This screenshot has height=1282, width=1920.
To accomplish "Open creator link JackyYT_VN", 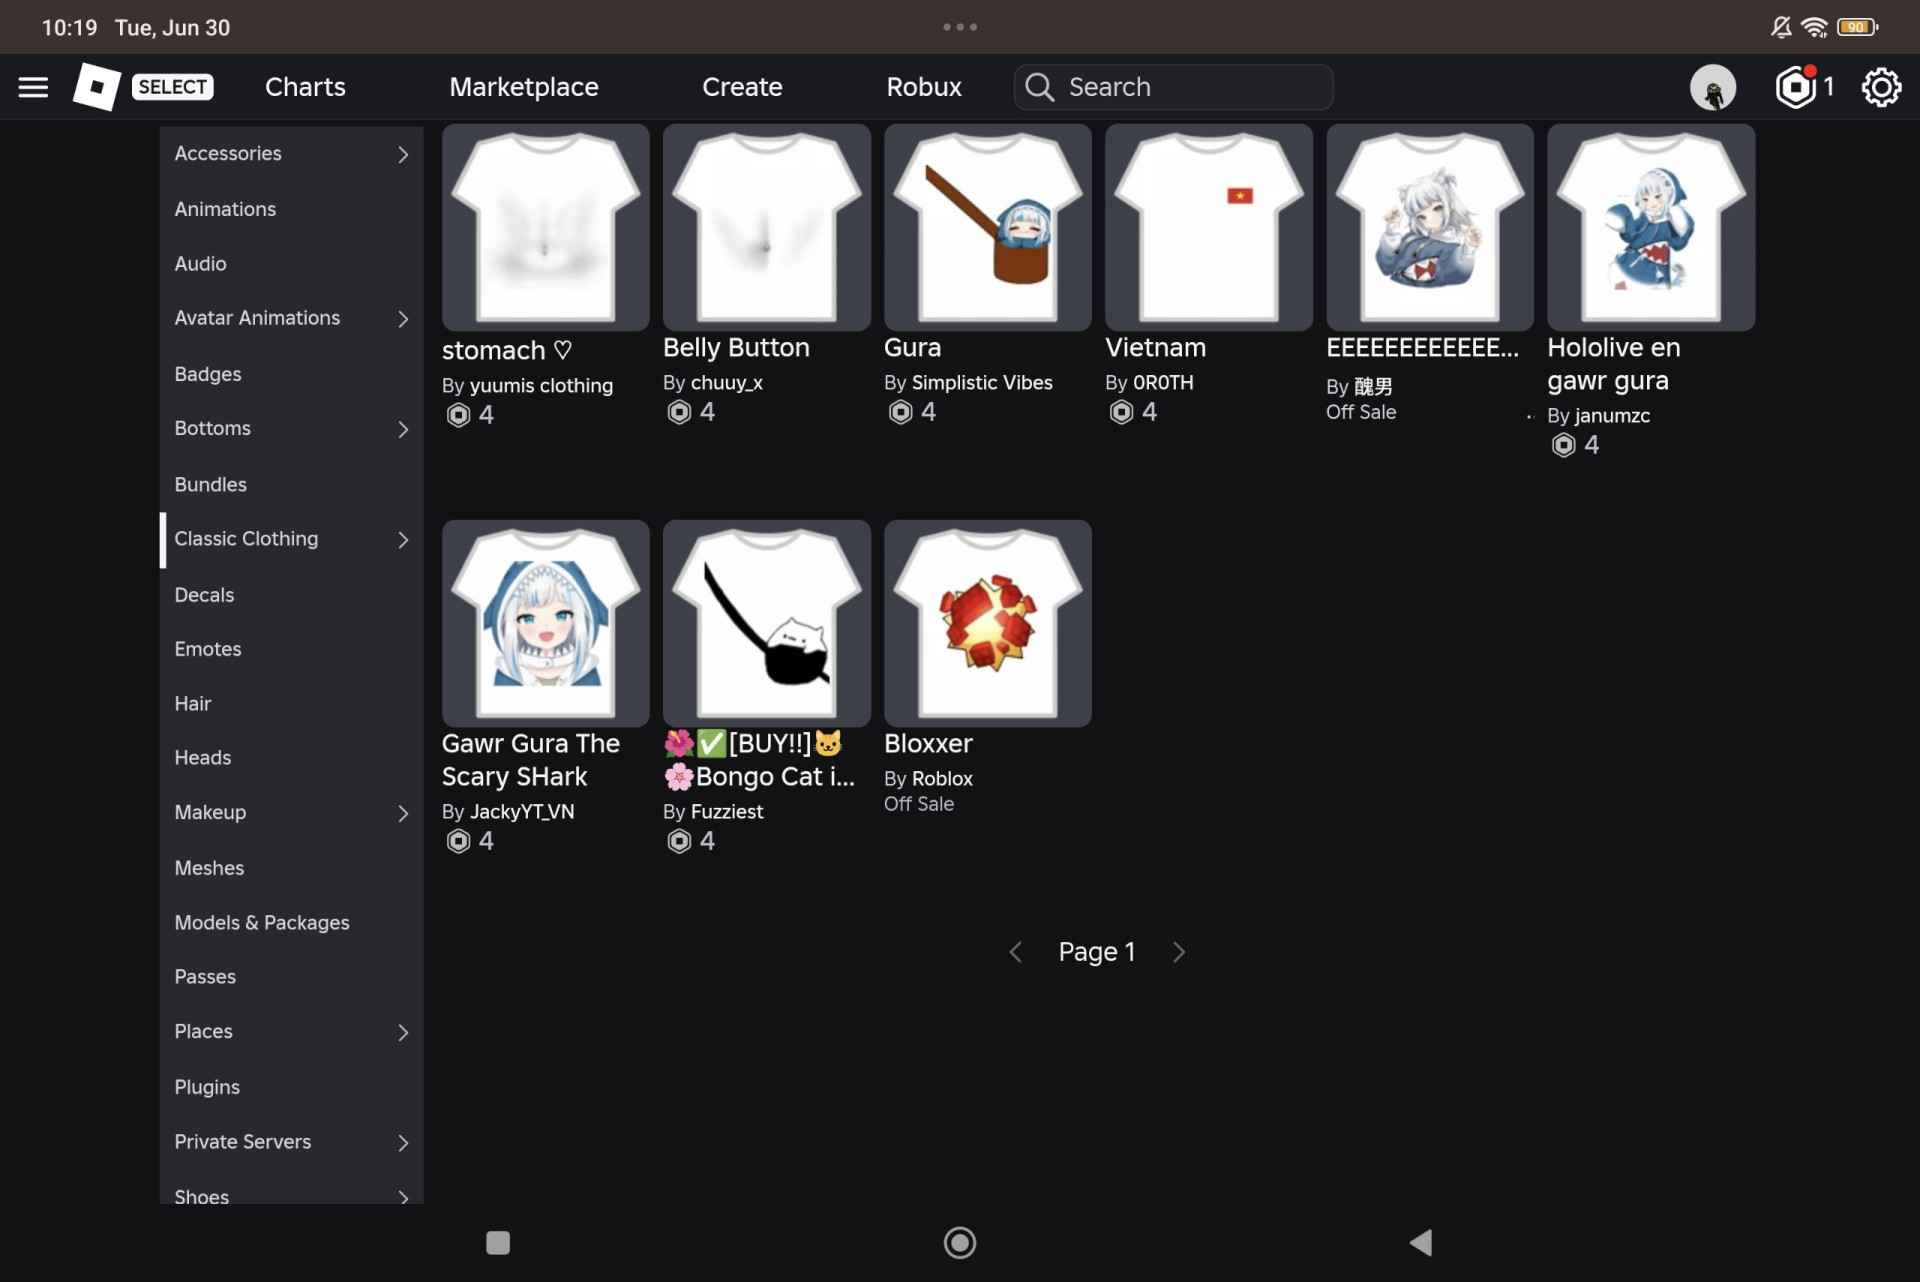I will tap(522, 812).
